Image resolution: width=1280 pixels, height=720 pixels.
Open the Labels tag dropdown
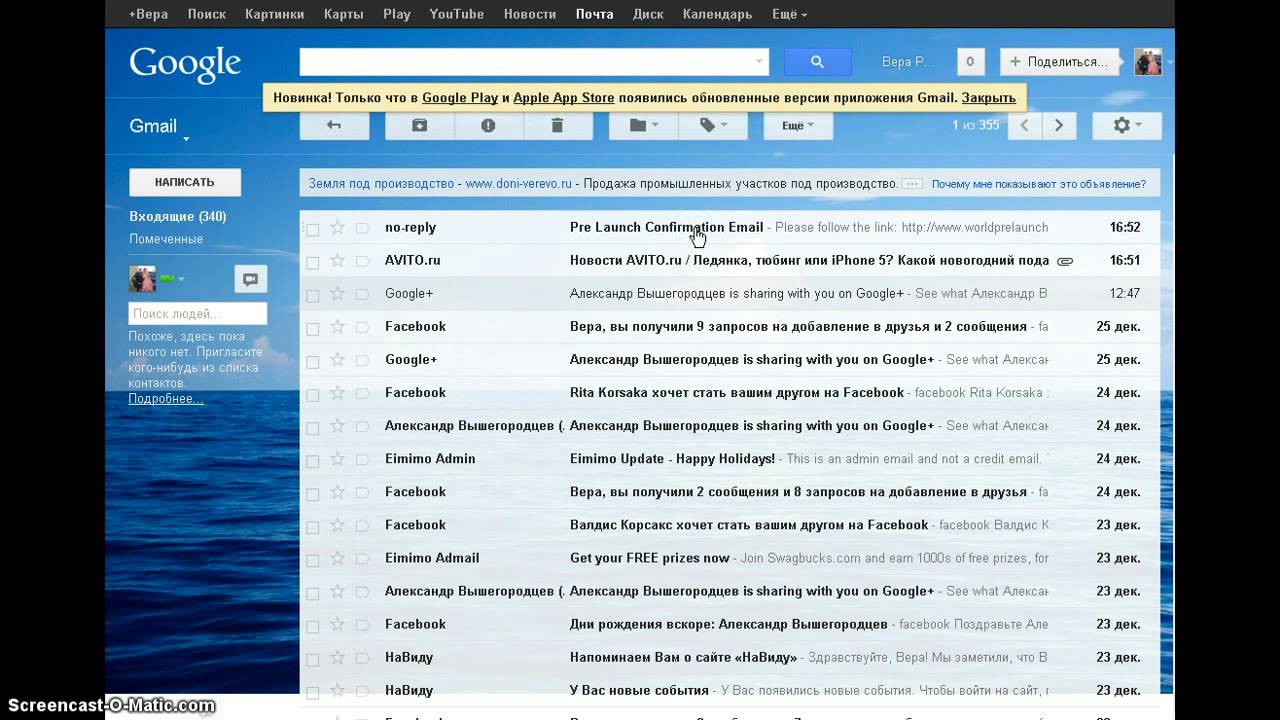713,126
